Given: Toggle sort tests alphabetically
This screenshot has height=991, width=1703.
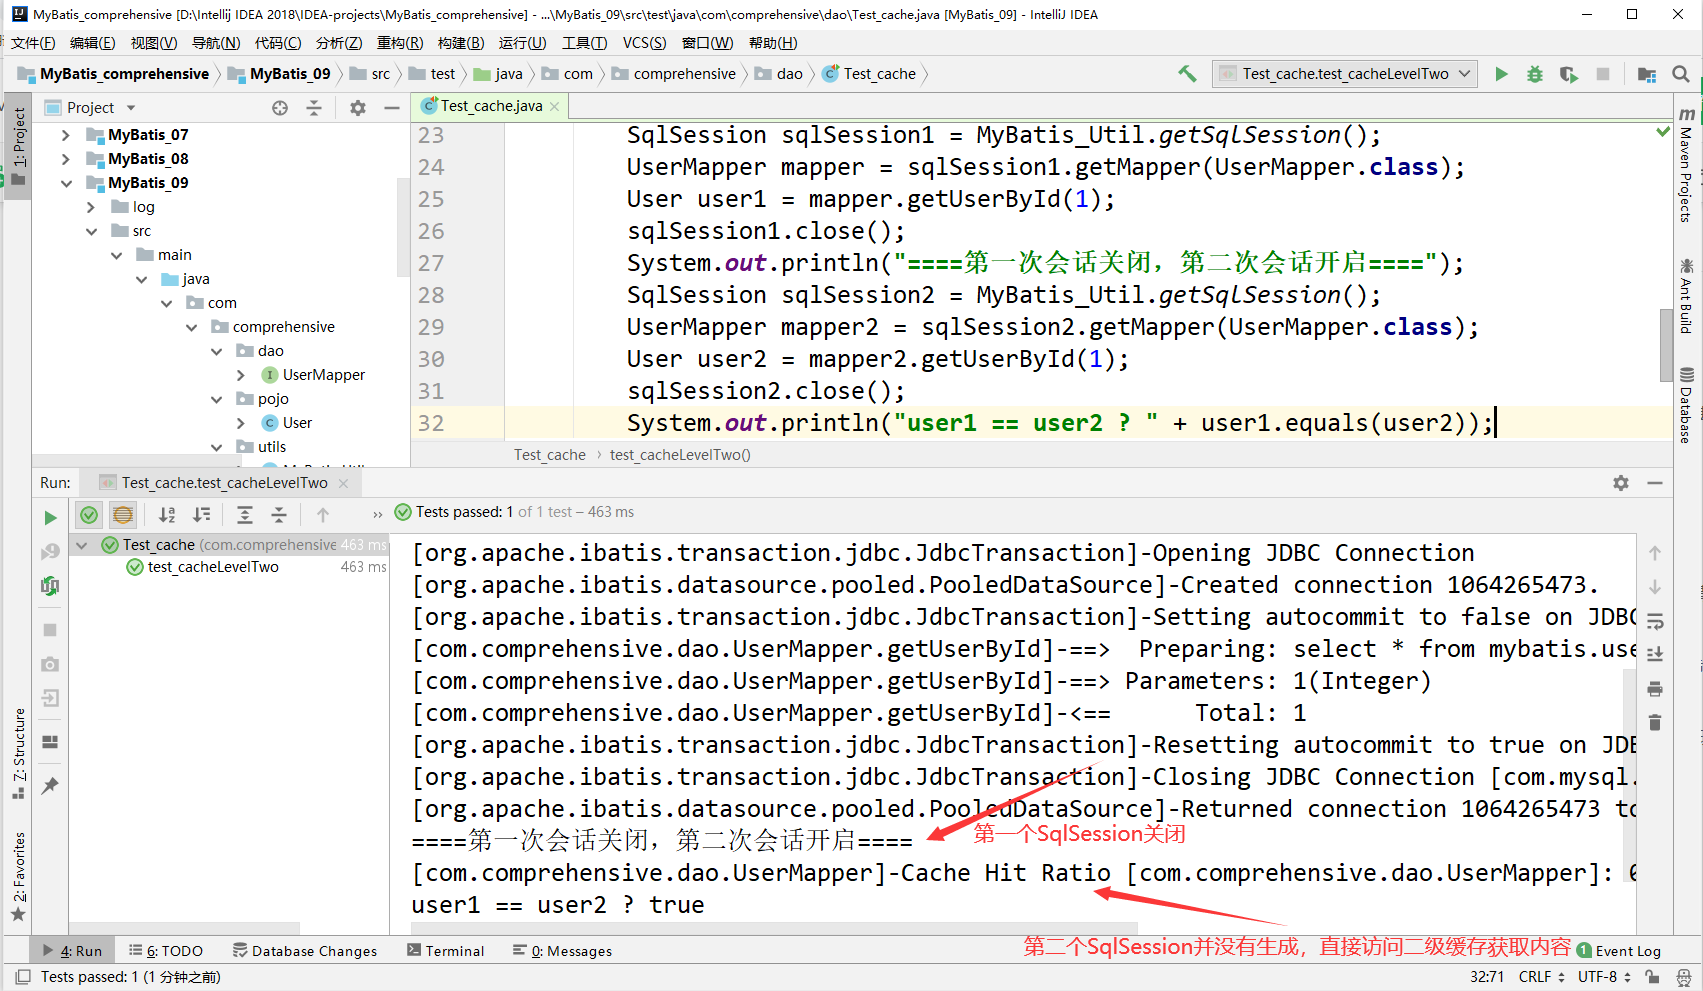Looking at the screenshot, I should (x=167, y=515).
